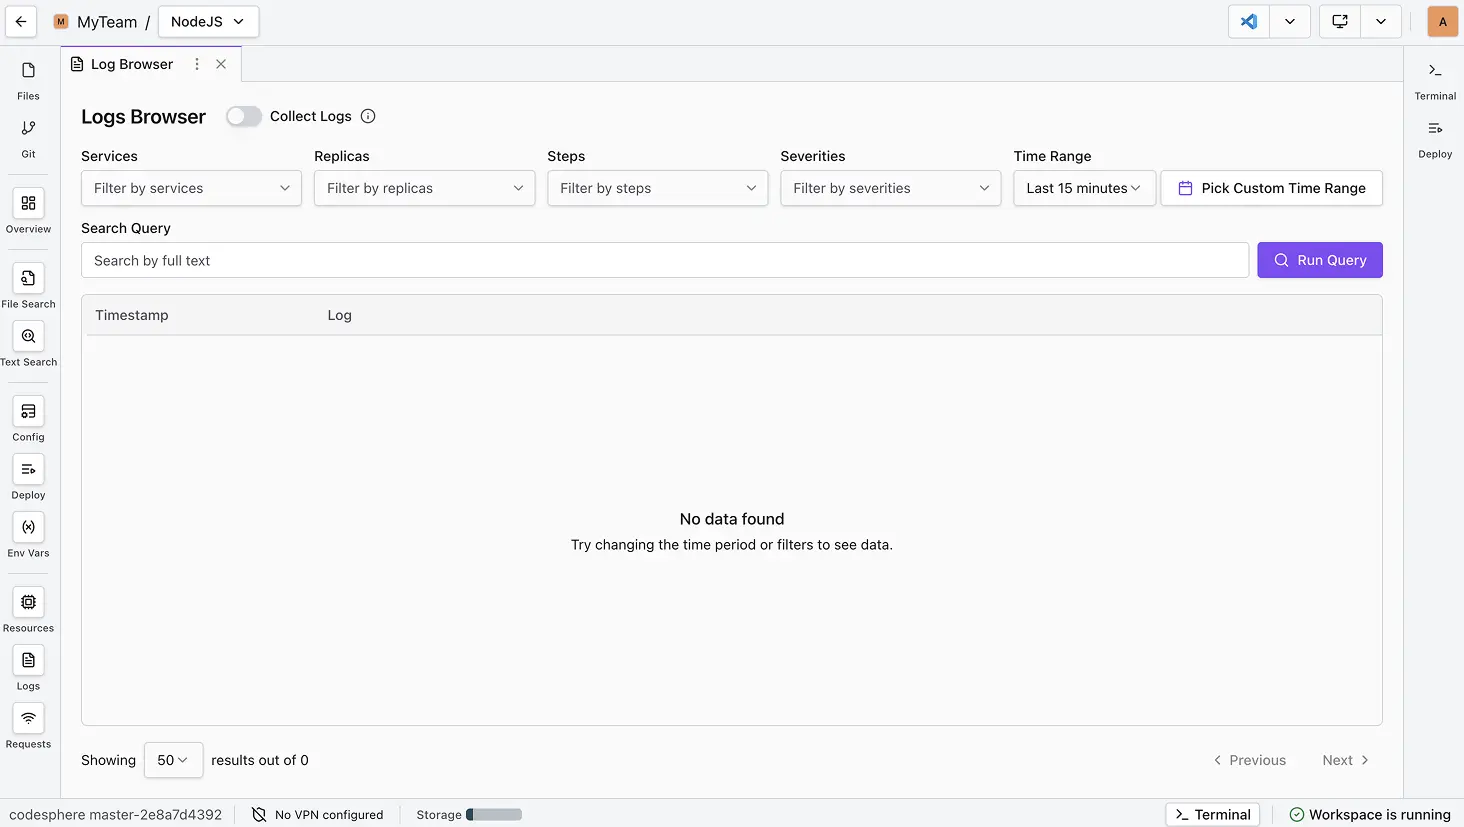The width and height of the screenshot is (1464, 827).
Task: Open the user avatar A
Action: tap(1442, 21)
